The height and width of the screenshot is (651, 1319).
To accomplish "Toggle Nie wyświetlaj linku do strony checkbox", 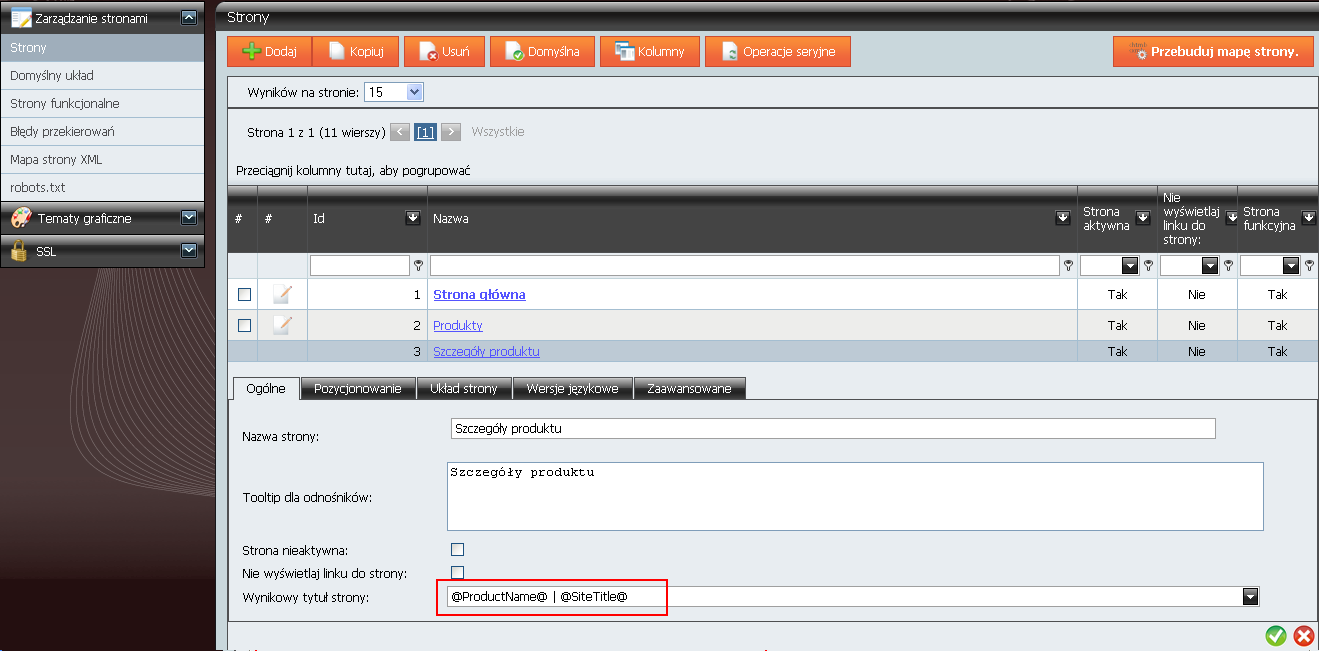I will [458, 572].
